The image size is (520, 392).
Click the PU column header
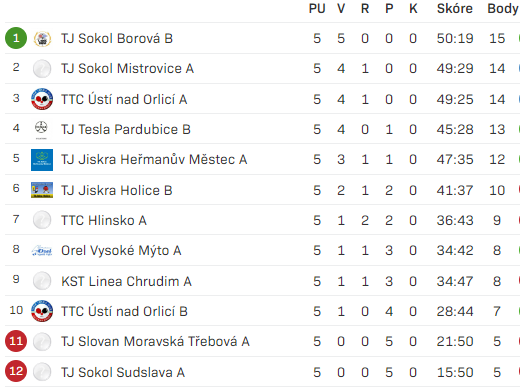[x=317, y=9]
